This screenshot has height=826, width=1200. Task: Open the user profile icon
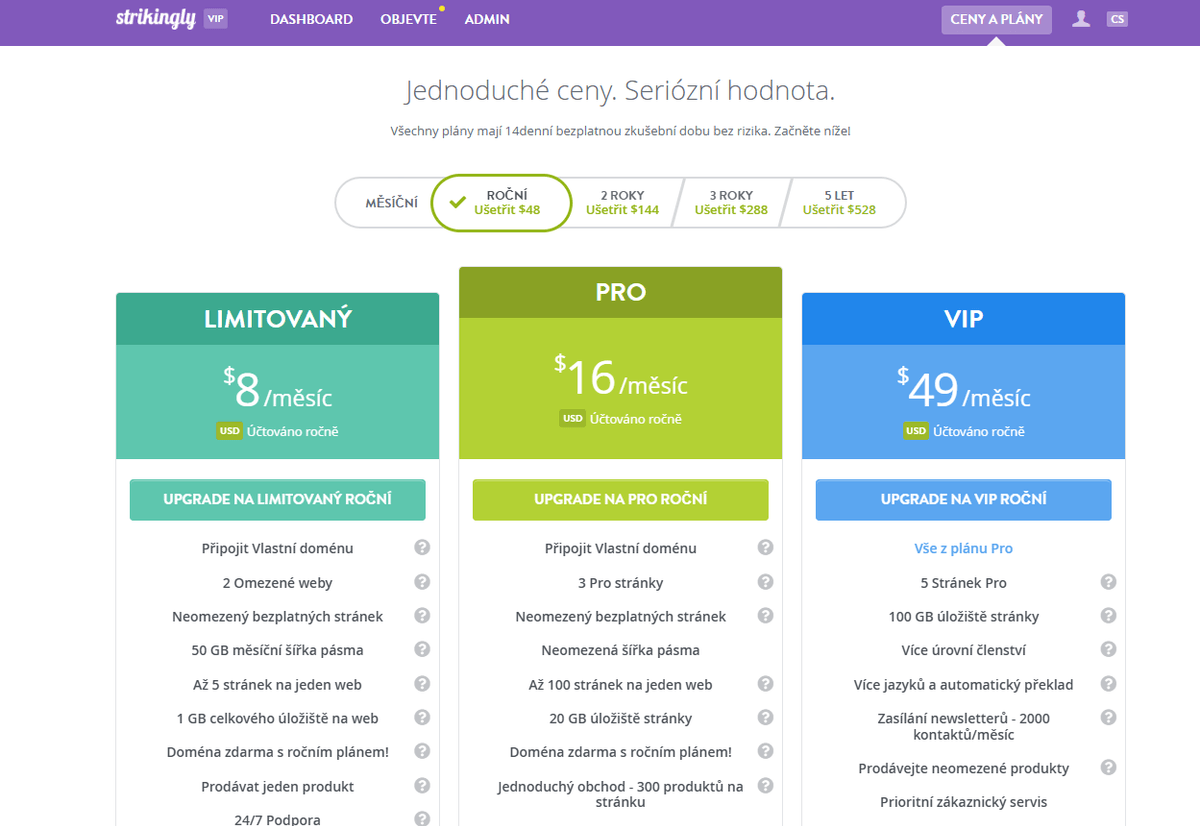[1081, 19]
